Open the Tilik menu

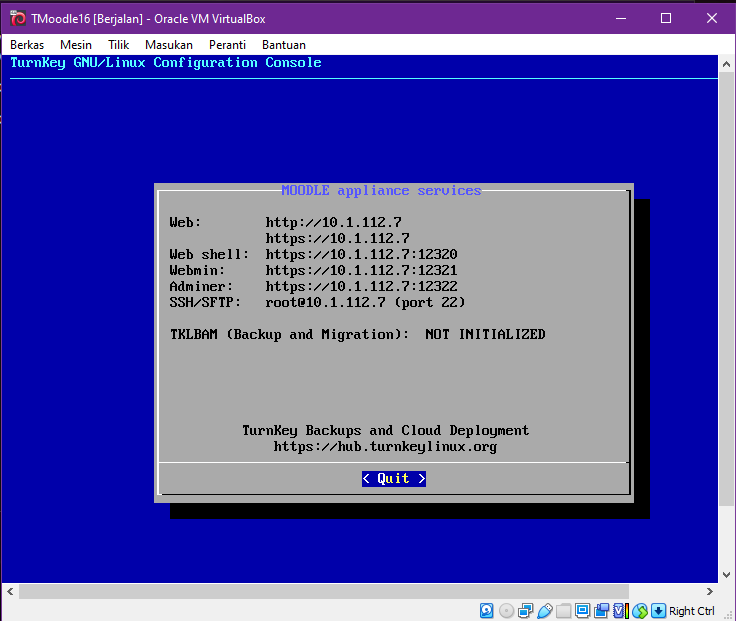118,45
